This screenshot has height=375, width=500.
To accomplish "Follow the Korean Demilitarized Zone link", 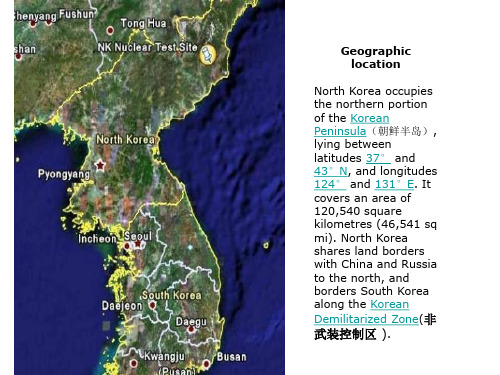I will (366, 311).
